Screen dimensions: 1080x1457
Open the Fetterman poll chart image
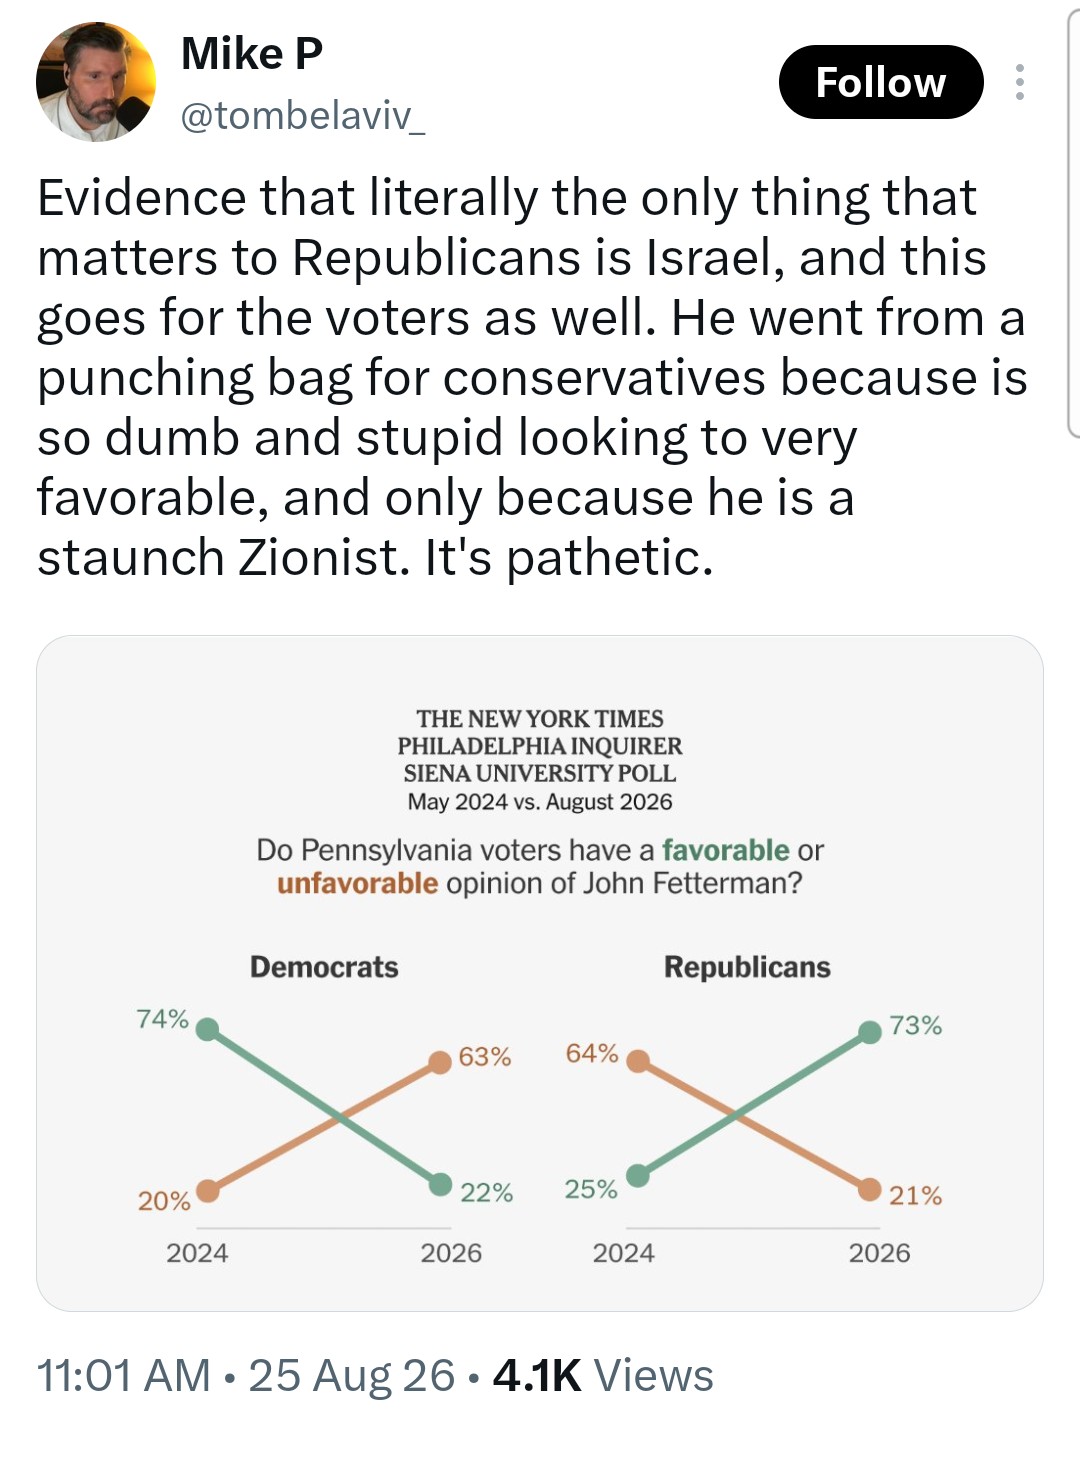click(x=540, y=973)
